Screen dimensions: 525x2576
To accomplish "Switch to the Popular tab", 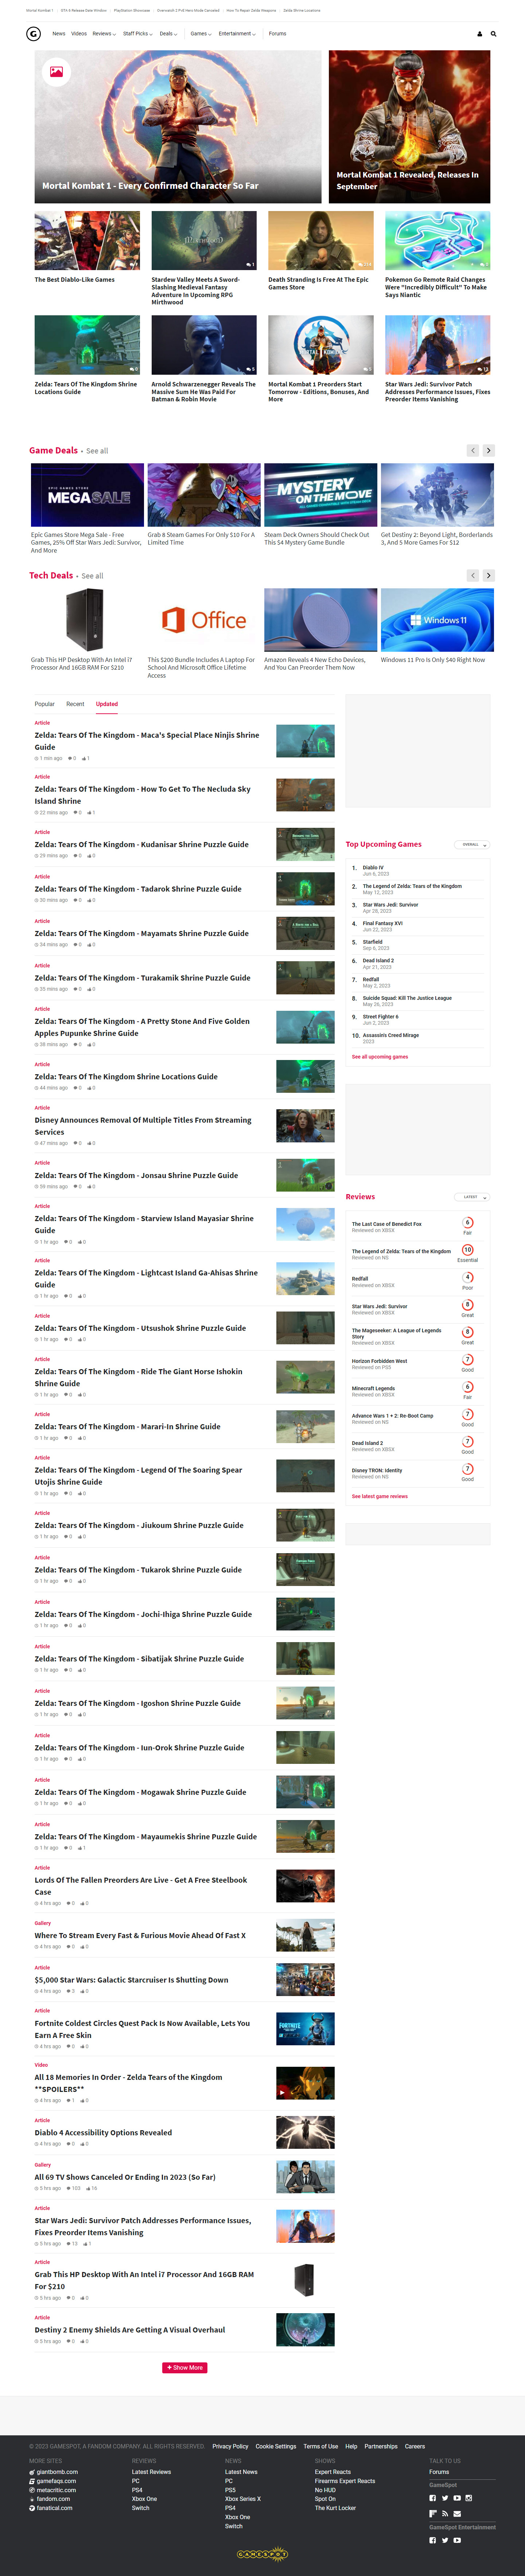I will tap(45, 704).
